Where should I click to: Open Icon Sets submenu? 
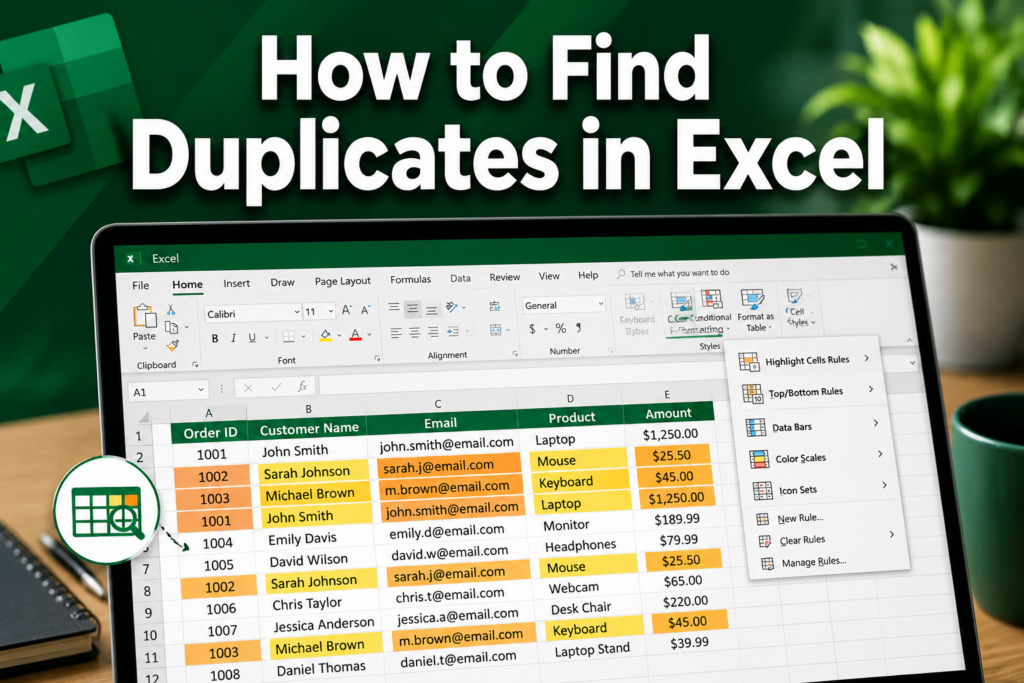pyautogui.click(x=820, y=489)
